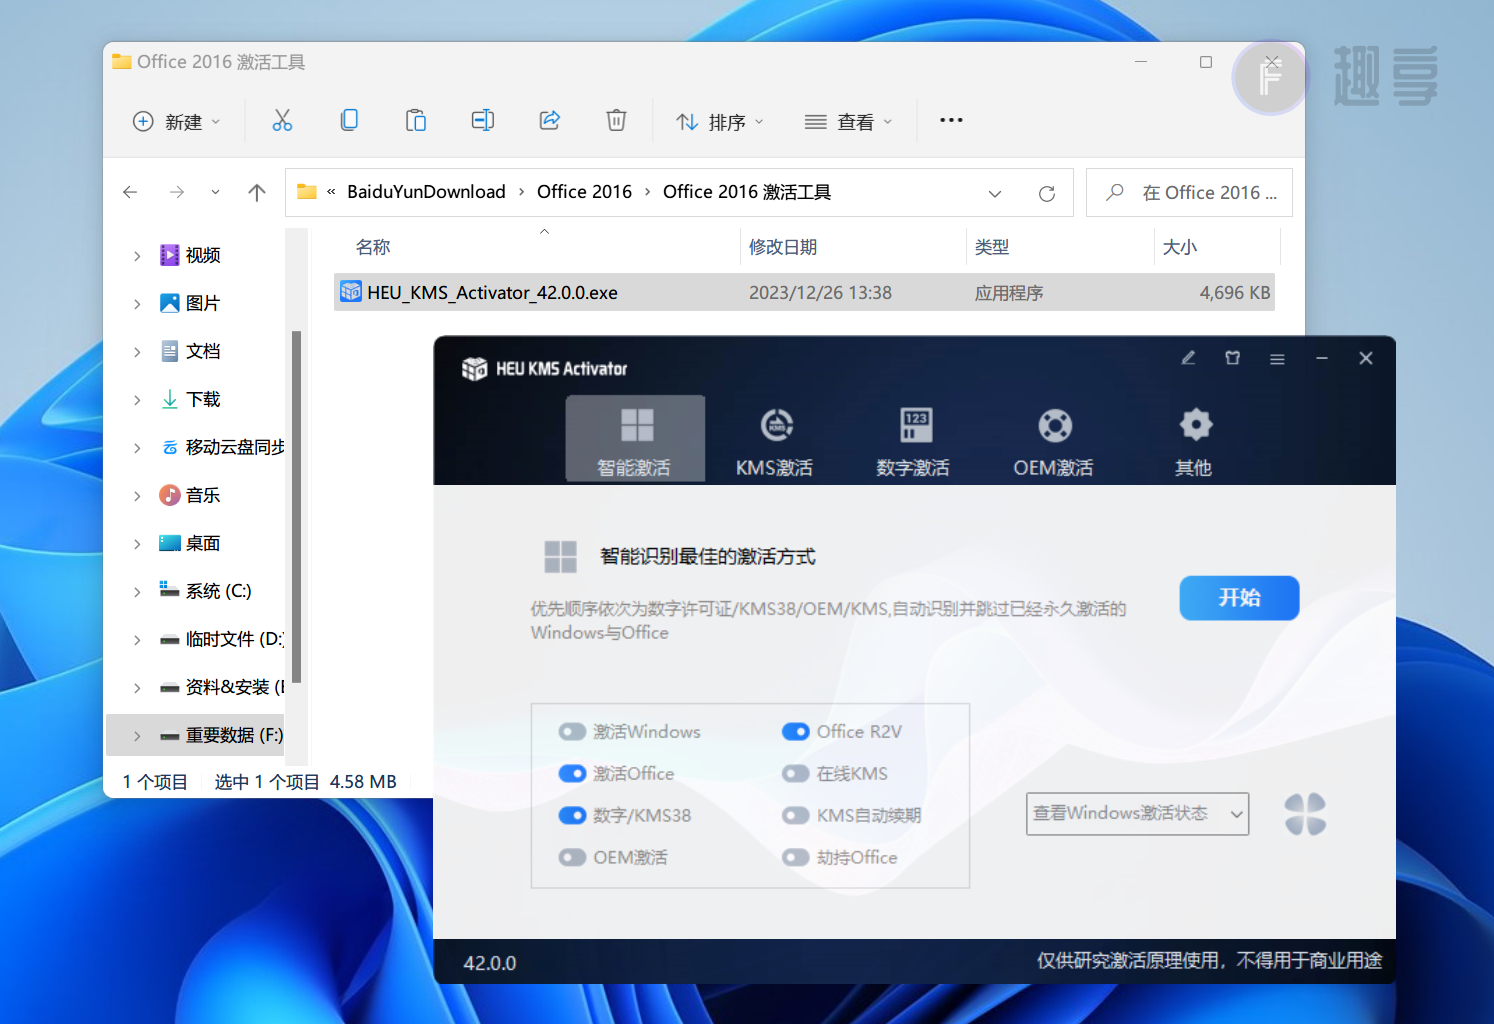Image resolution: width=1494 pixels, height=1024 pixels.
Task: Expand the 重要数据 (F:) drive node
Action: pos(137,735)
